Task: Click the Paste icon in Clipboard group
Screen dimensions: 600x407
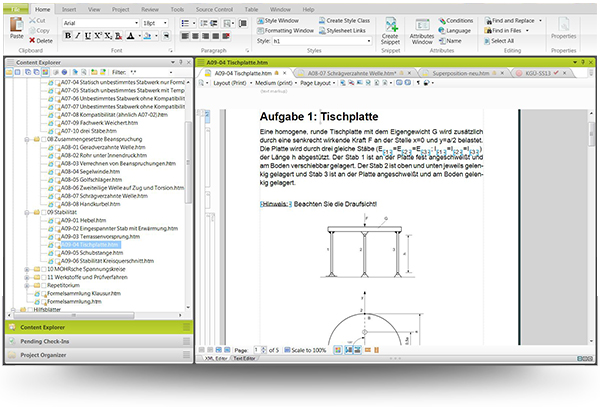Action: [x=16, y=25]
